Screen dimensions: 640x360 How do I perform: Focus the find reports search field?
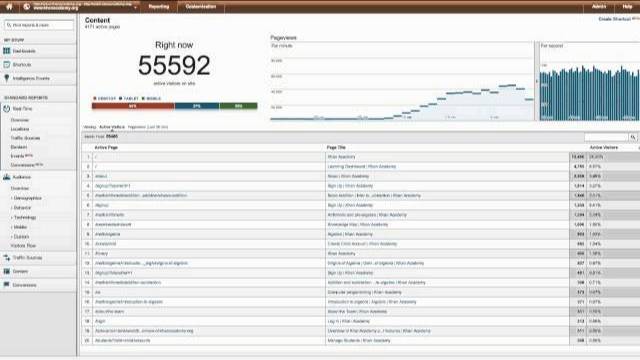(39, 25)
